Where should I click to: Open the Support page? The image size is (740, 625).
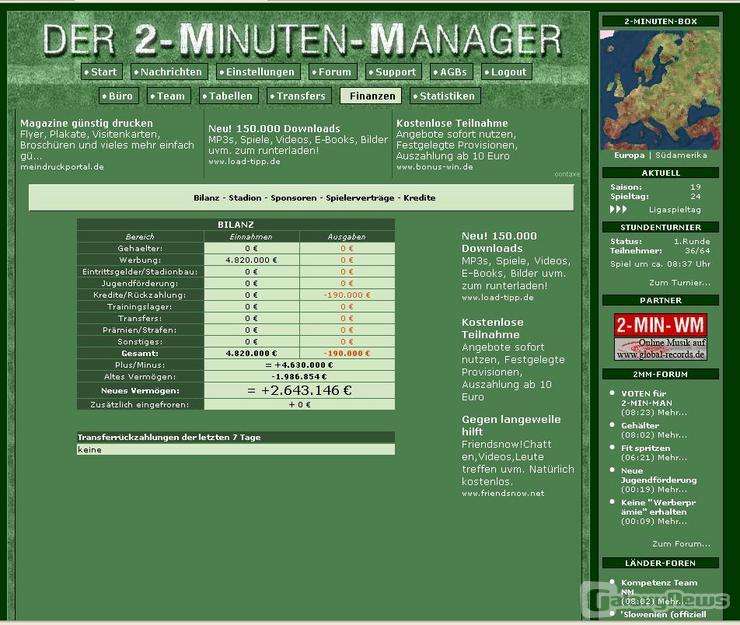pyautogui.click(x=394, y=72)
